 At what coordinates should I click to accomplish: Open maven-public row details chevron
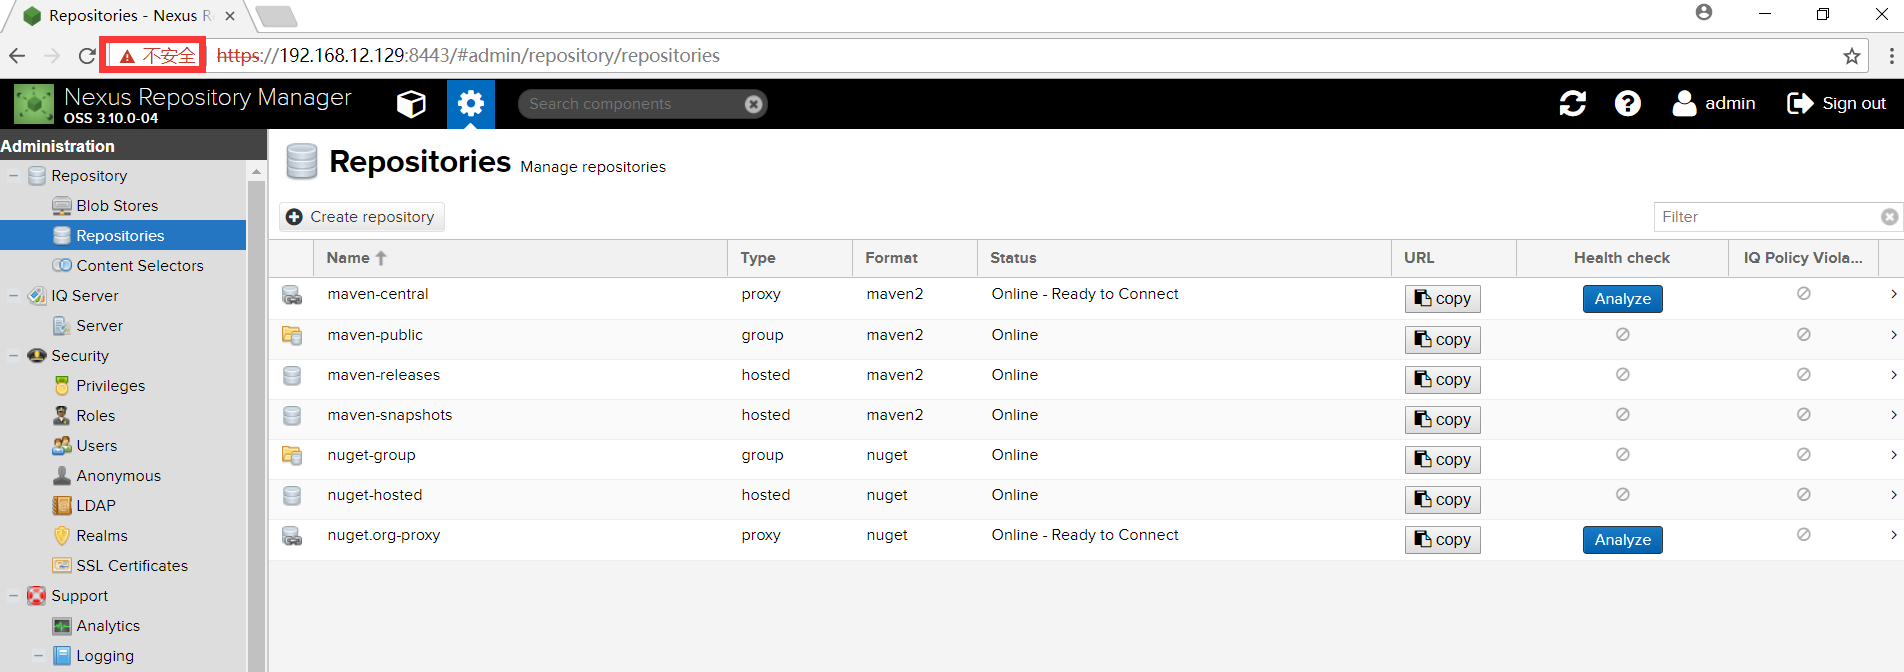coord(1893,335)
